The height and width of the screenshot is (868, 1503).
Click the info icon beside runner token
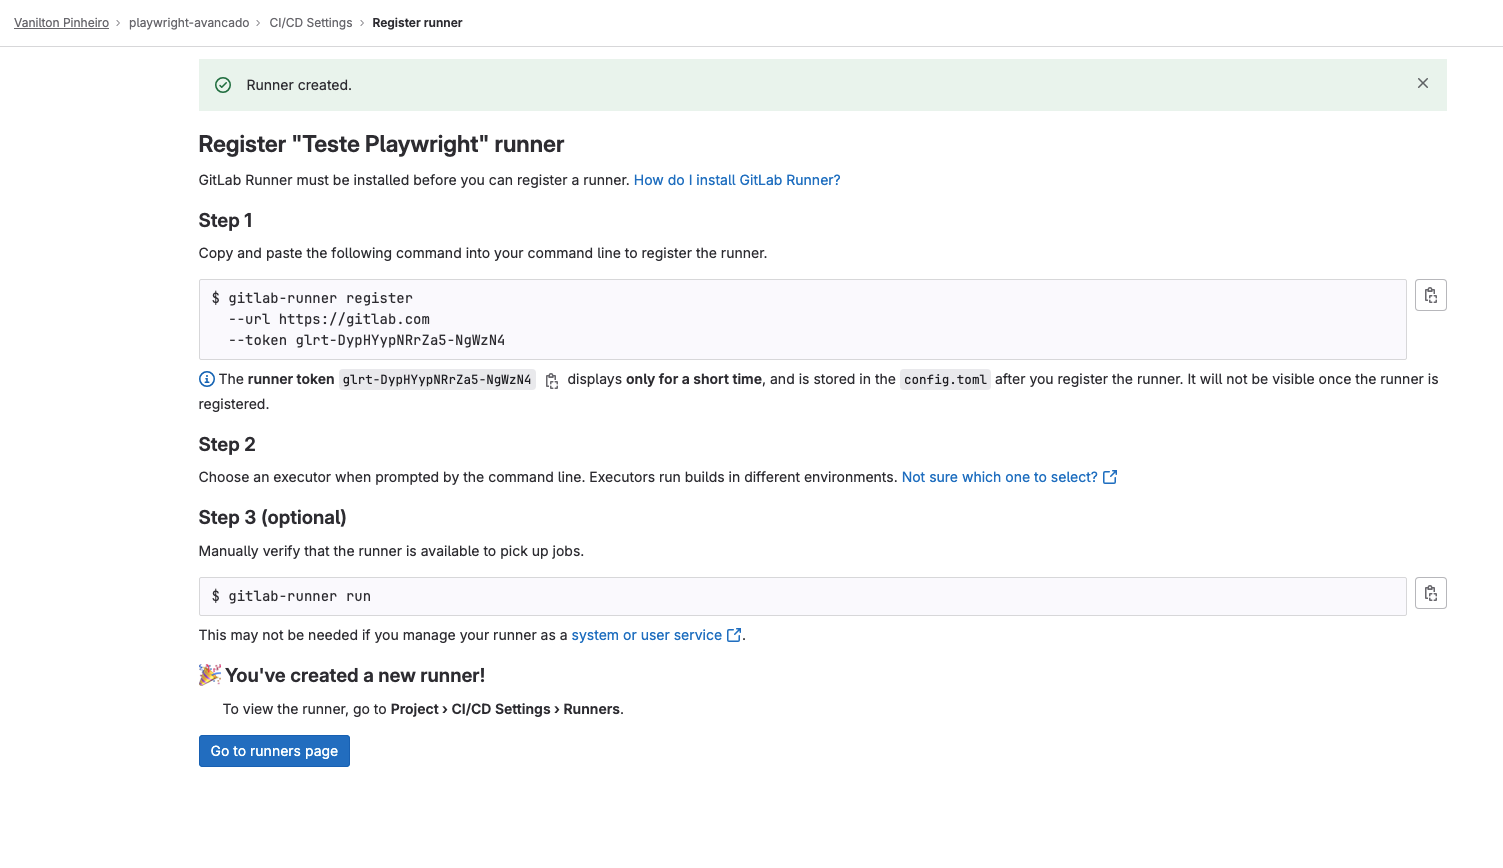coord(207,379)
